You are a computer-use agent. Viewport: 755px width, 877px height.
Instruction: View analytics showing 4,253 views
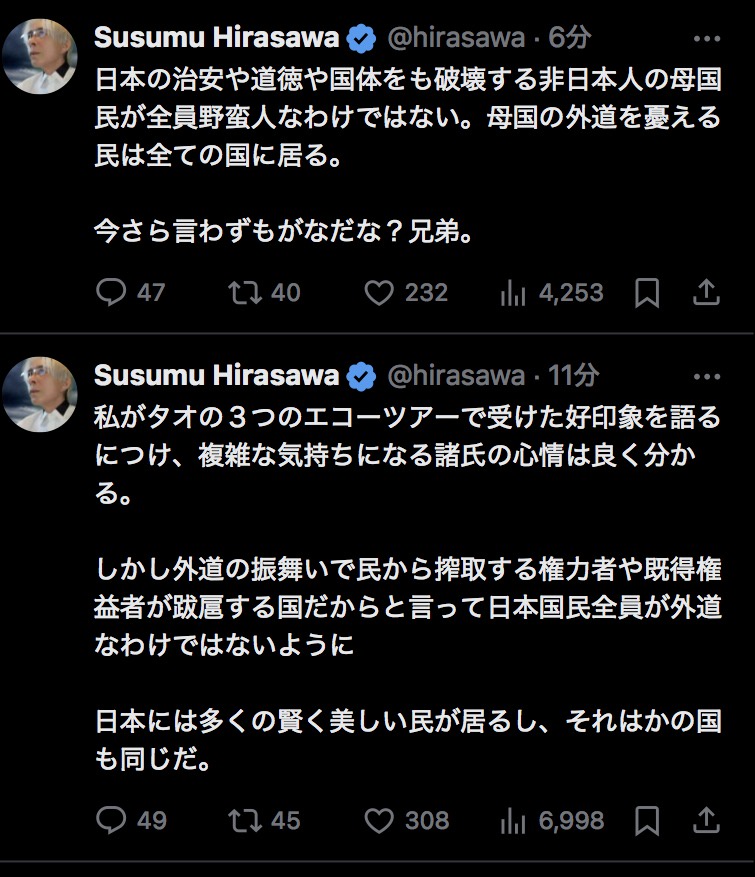(x=513, y=292)
